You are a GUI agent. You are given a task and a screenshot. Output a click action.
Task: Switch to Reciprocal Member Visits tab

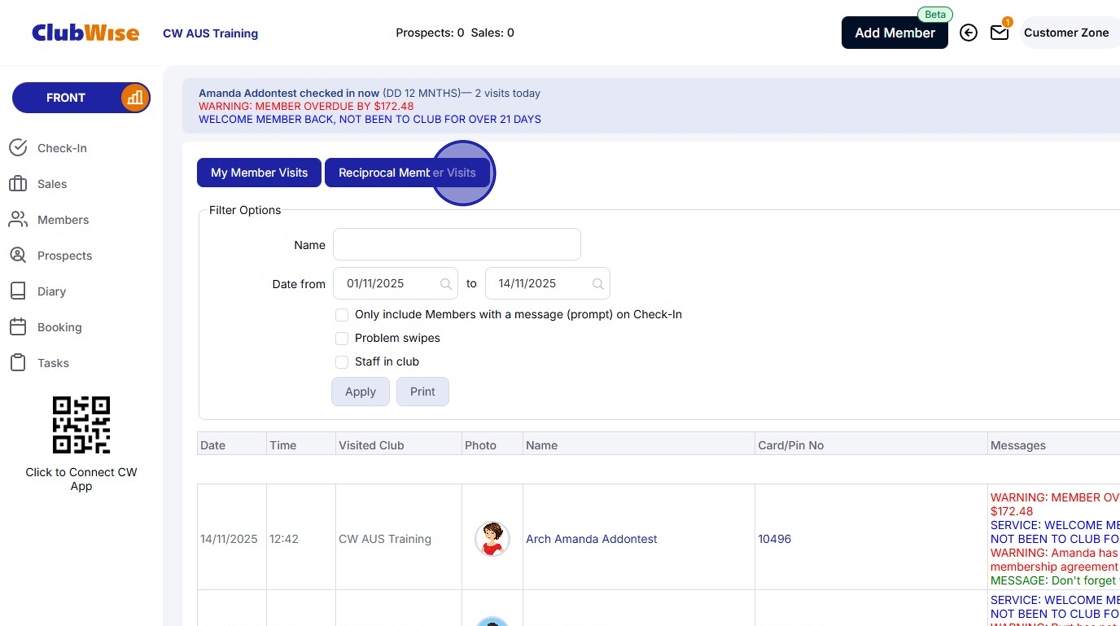tap(407, 173)
